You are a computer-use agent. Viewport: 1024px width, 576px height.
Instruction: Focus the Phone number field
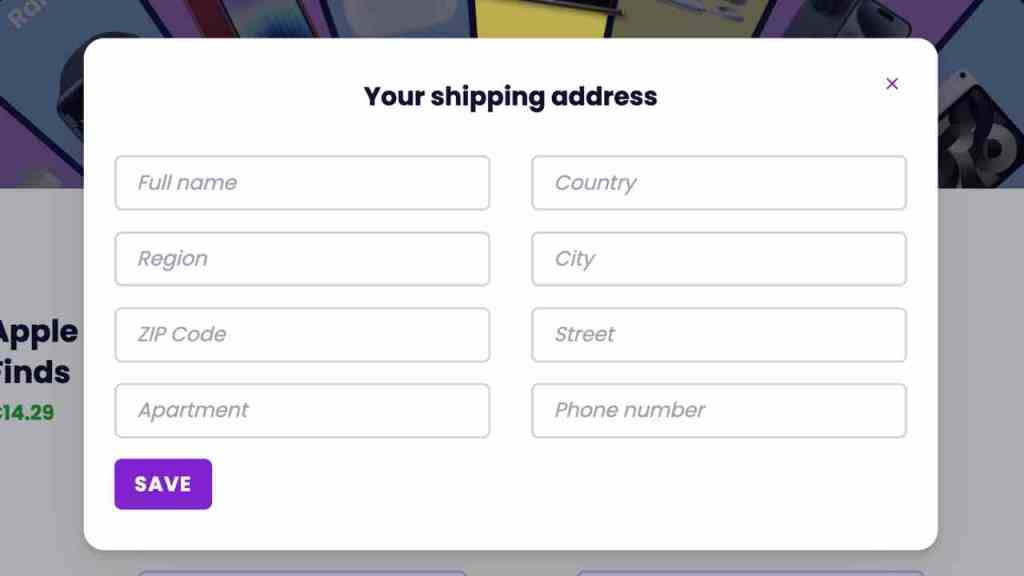718,411
